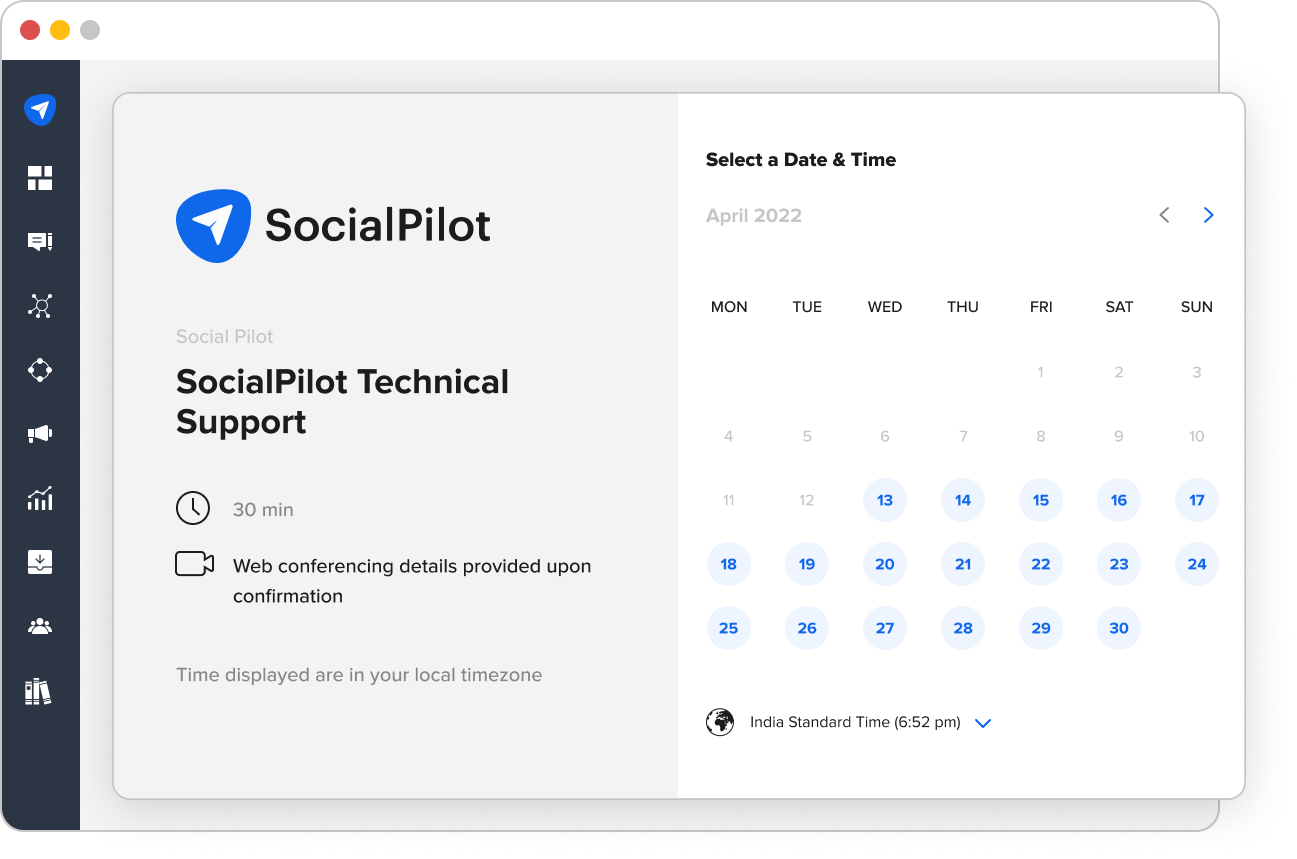This screenshot has width=1297, height=859.
Task: Pick April 30 on the calendar
Action: pyautogui.click(x=1118, y=628)
